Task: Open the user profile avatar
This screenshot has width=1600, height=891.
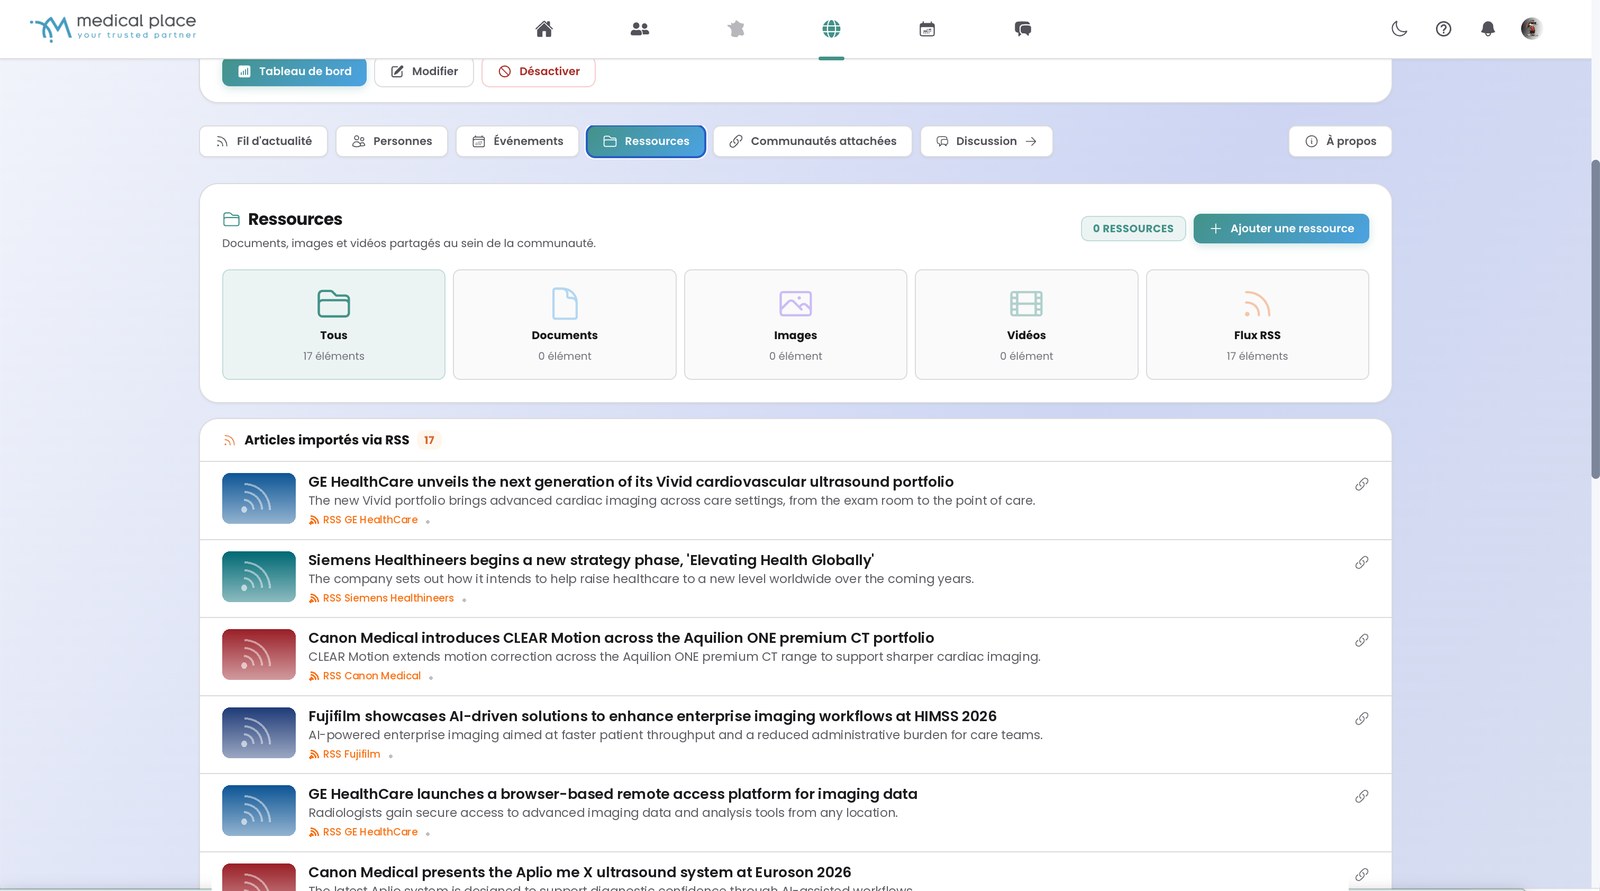Action: tap(1531, 29)
